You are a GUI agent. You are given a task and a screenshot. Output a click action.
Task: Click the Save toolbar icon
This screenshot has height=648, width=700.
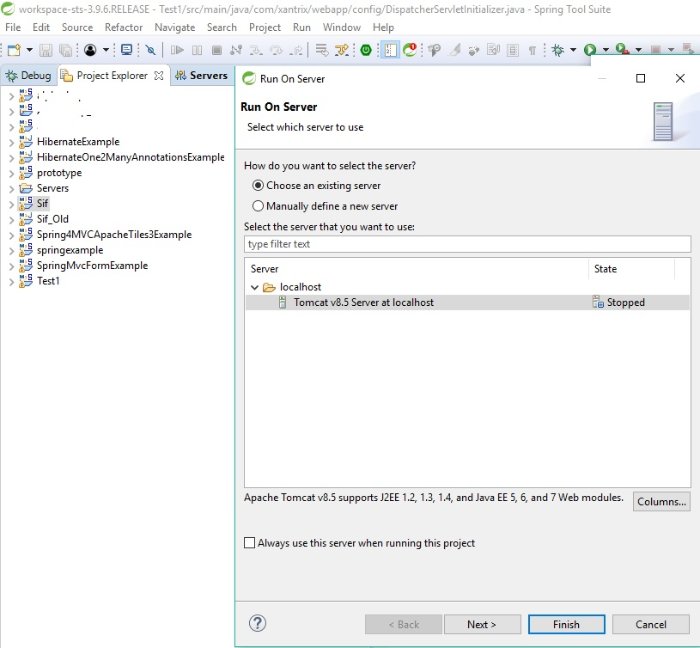[x=46, y=50]
